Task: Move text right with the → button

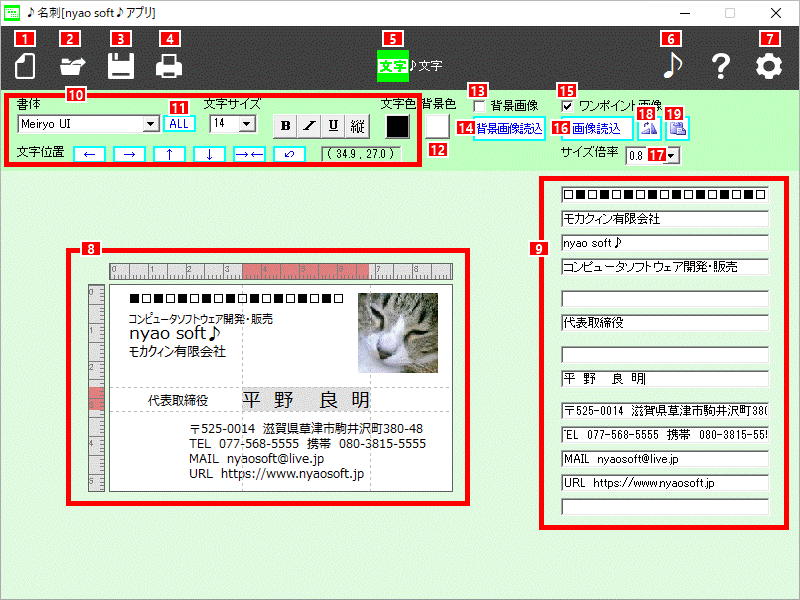Action: coord(129,154)
